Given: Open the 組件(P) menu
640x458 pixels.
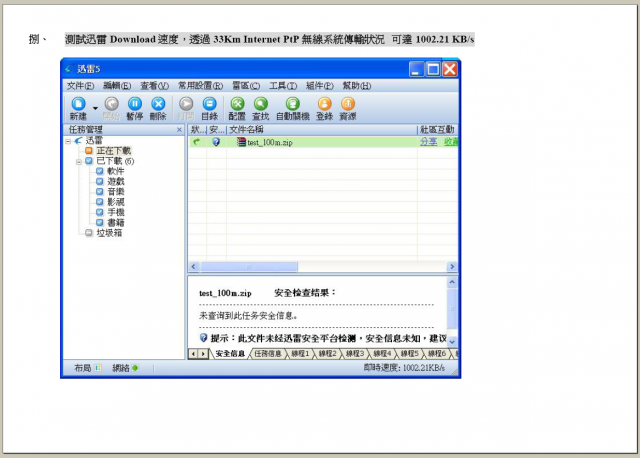Looking at the screenshot, I should 320,86.
